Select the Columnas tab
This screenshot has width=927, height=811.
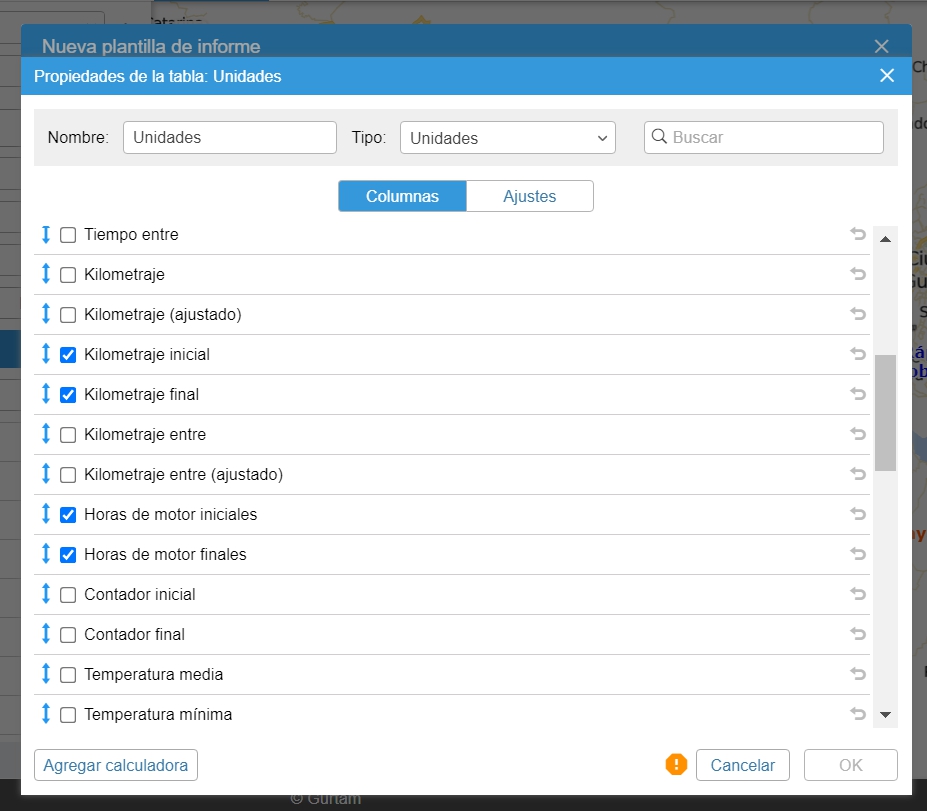click(x=402, y=196)
